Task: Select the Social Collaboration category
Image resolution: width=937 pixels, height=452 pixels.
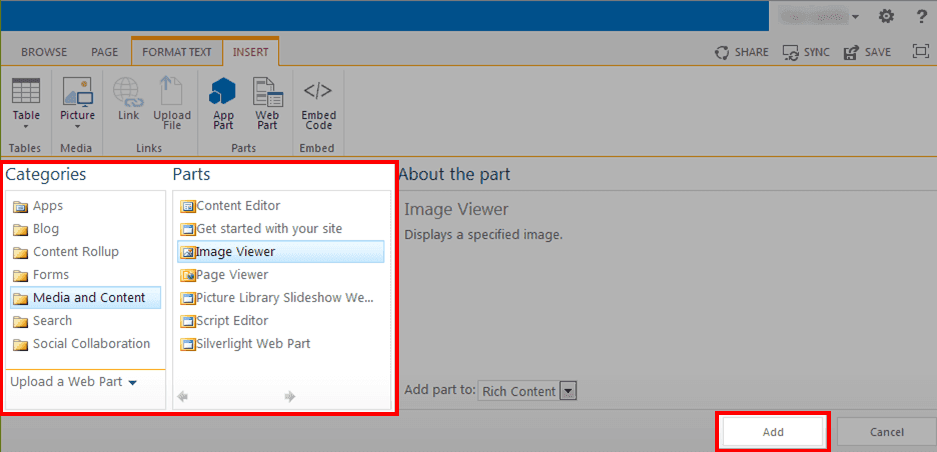Action: point(91,344)
